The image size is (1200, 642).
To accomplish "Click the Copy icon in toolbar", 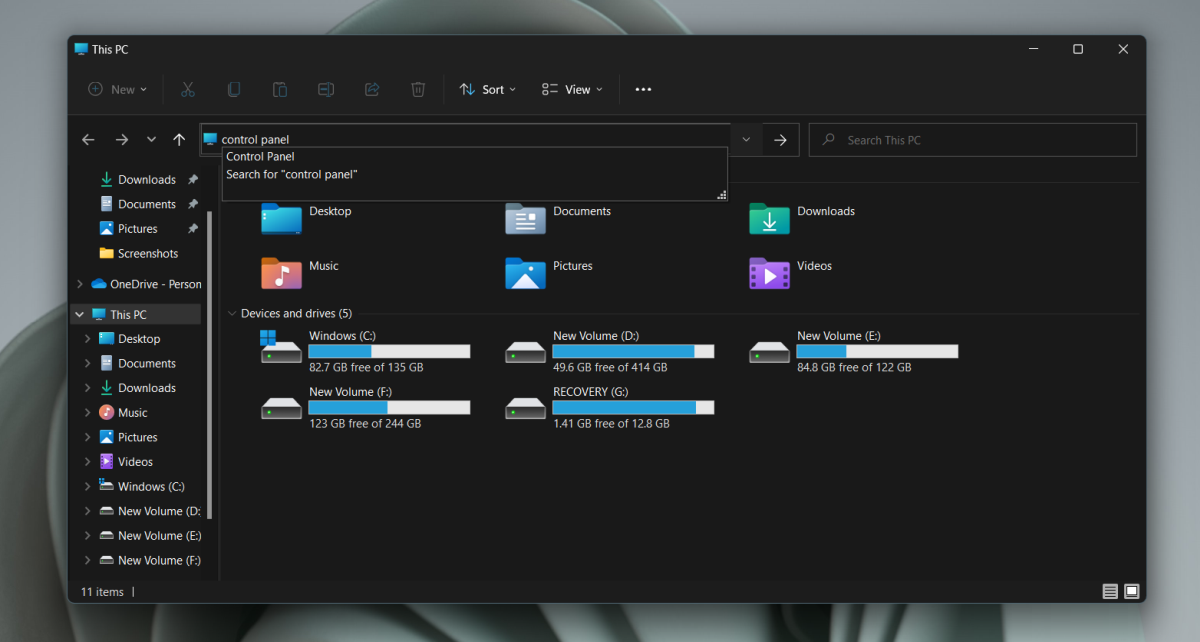I will click(233, 89).
